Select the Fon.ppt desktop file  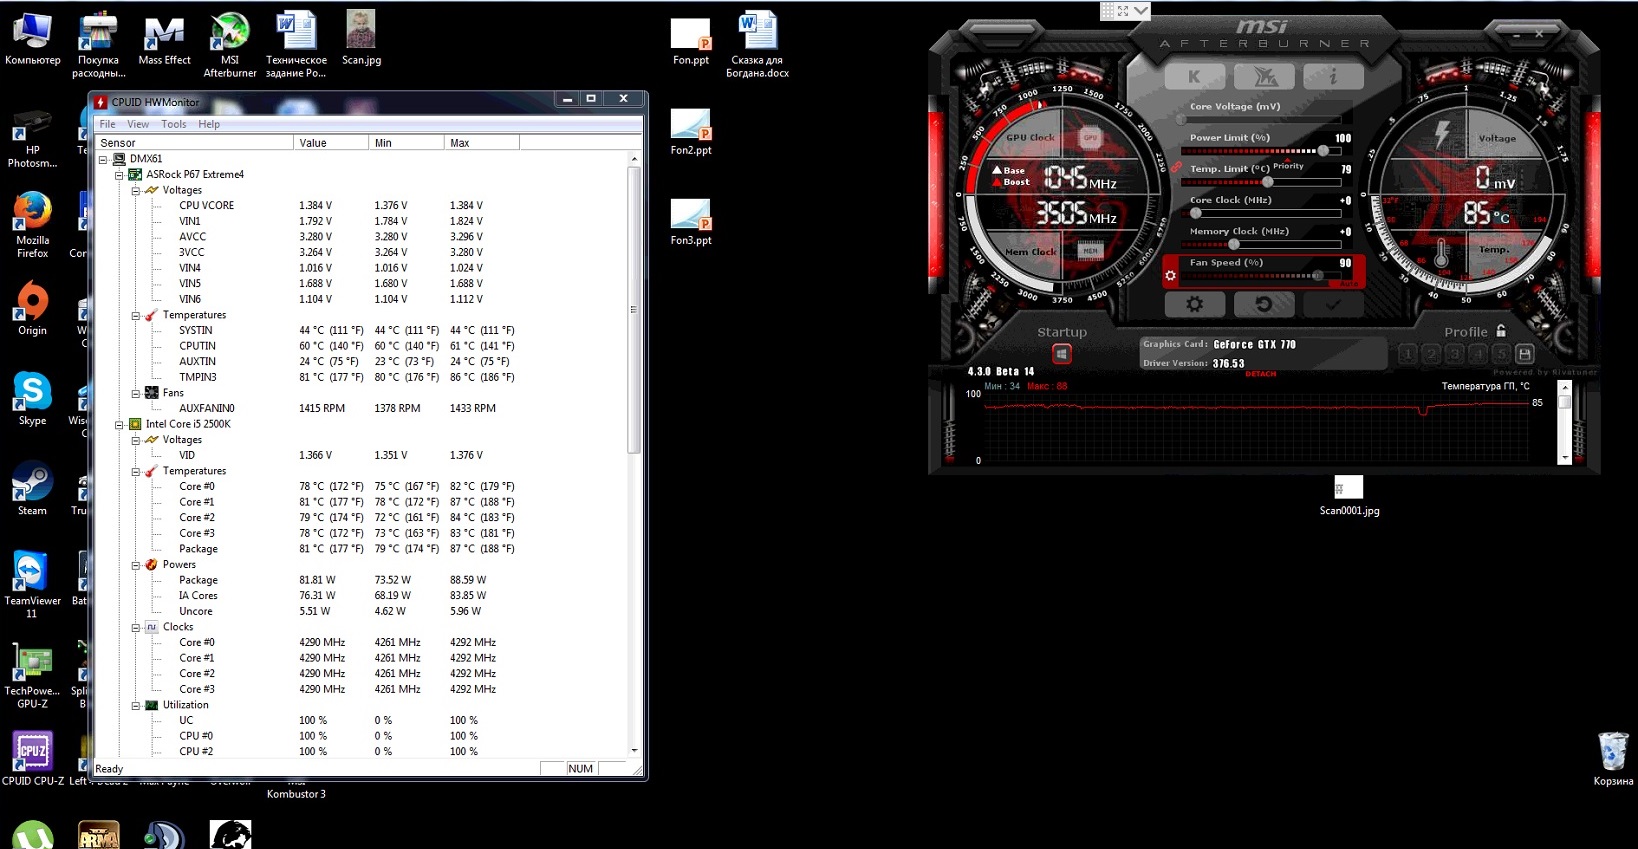(x=691, y=41)
